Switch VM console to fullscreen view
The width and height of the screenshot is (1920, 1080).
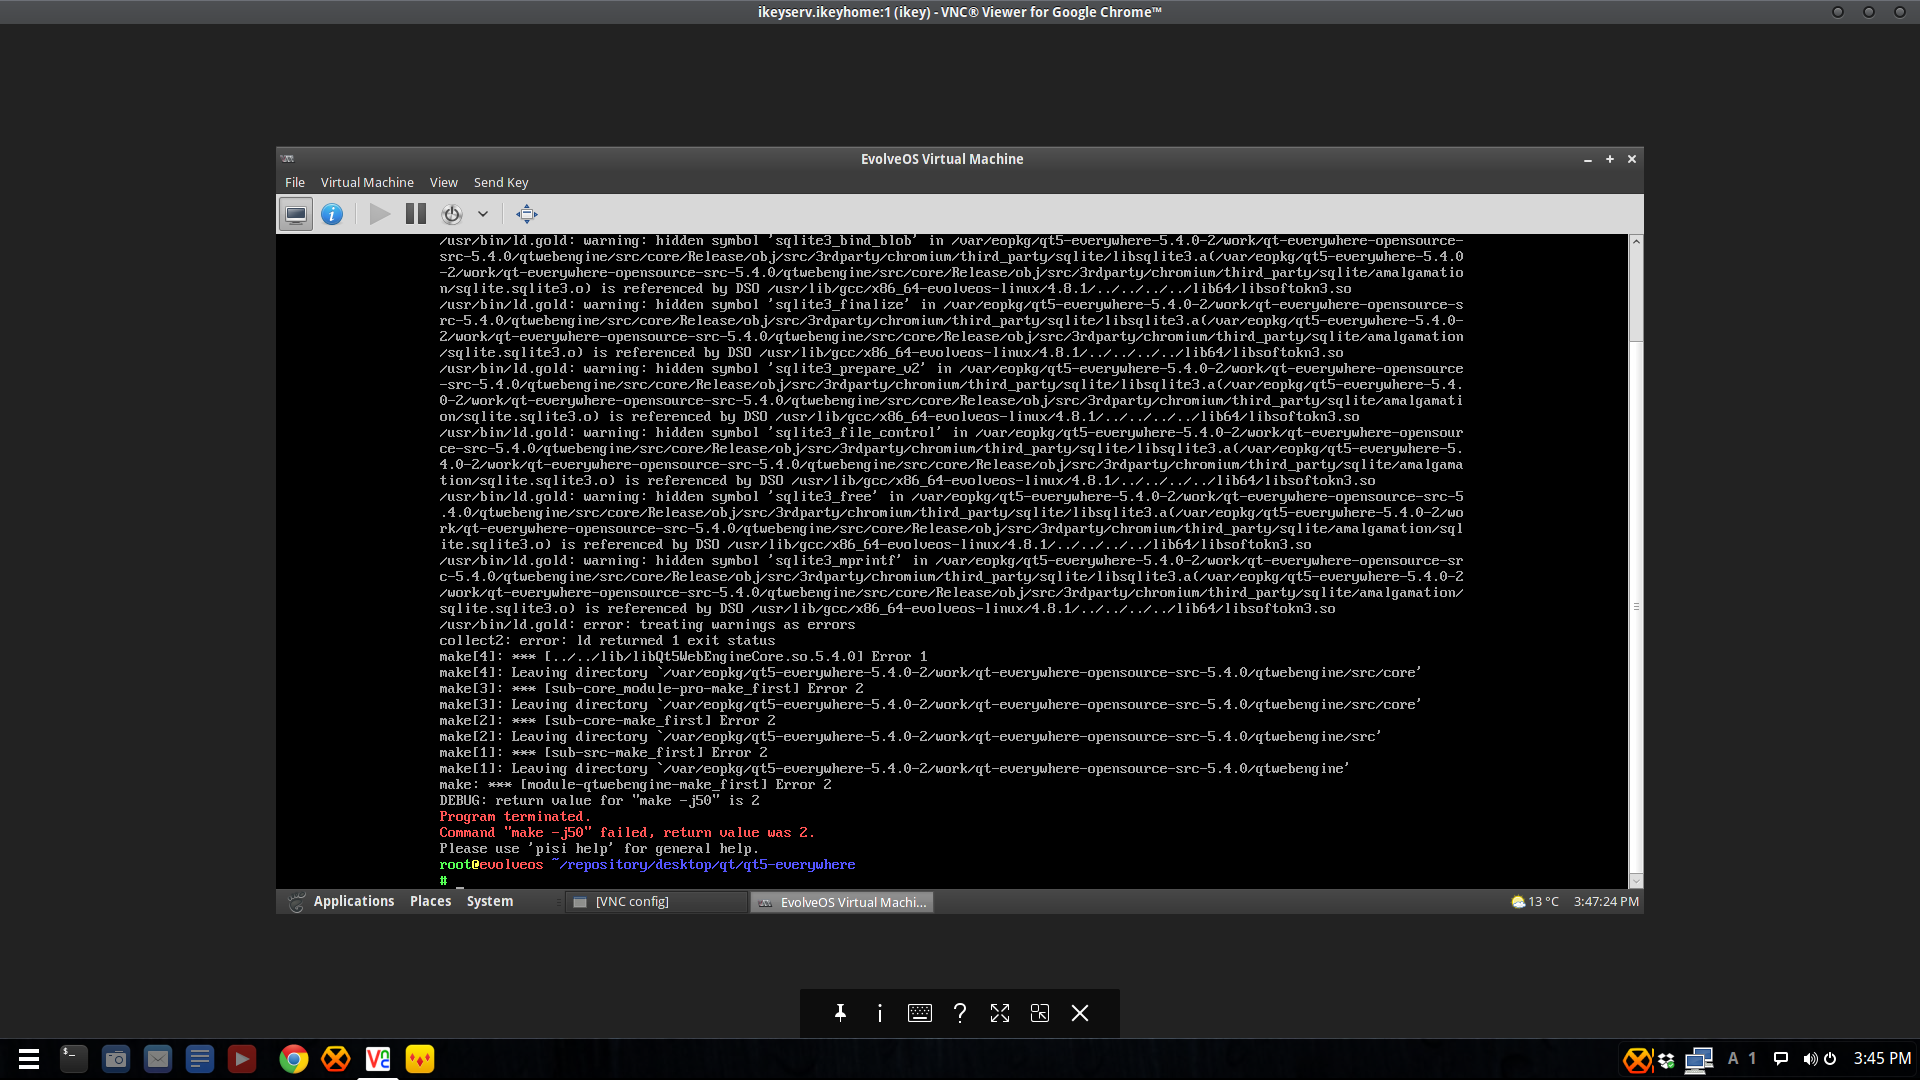click(526, 214)
